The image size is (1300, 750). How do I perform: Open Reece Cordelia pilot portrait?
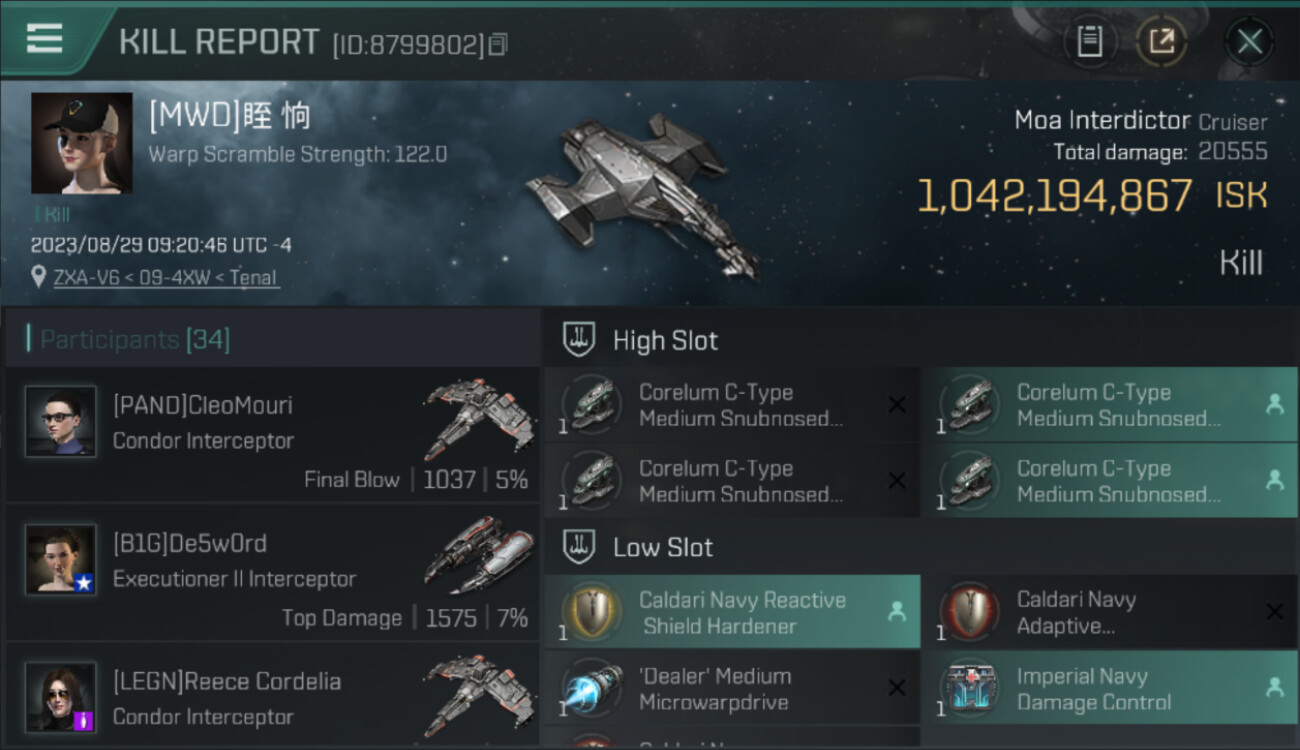61,697
